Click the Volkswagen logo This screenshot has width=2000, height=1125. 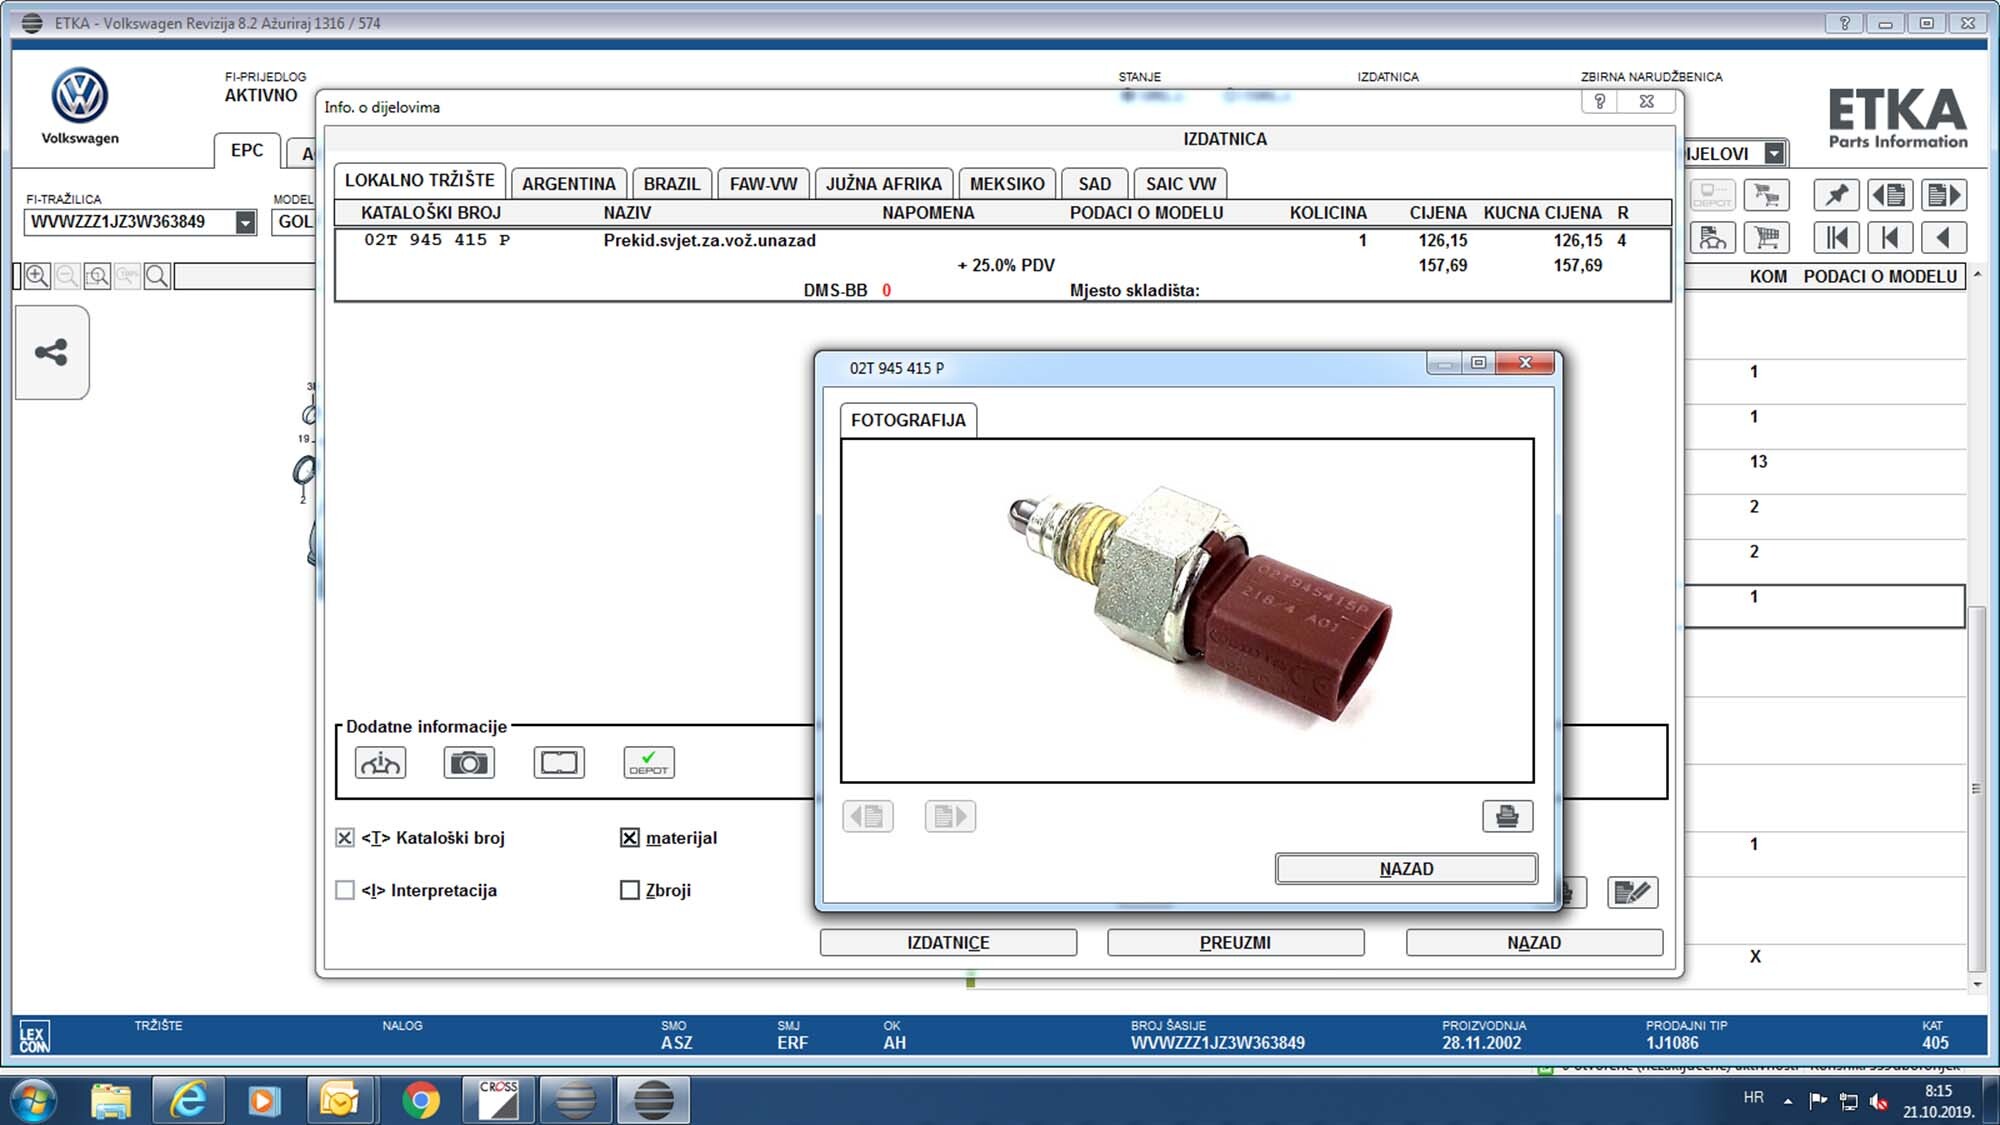pyautogui.click(x=80, y=96)
